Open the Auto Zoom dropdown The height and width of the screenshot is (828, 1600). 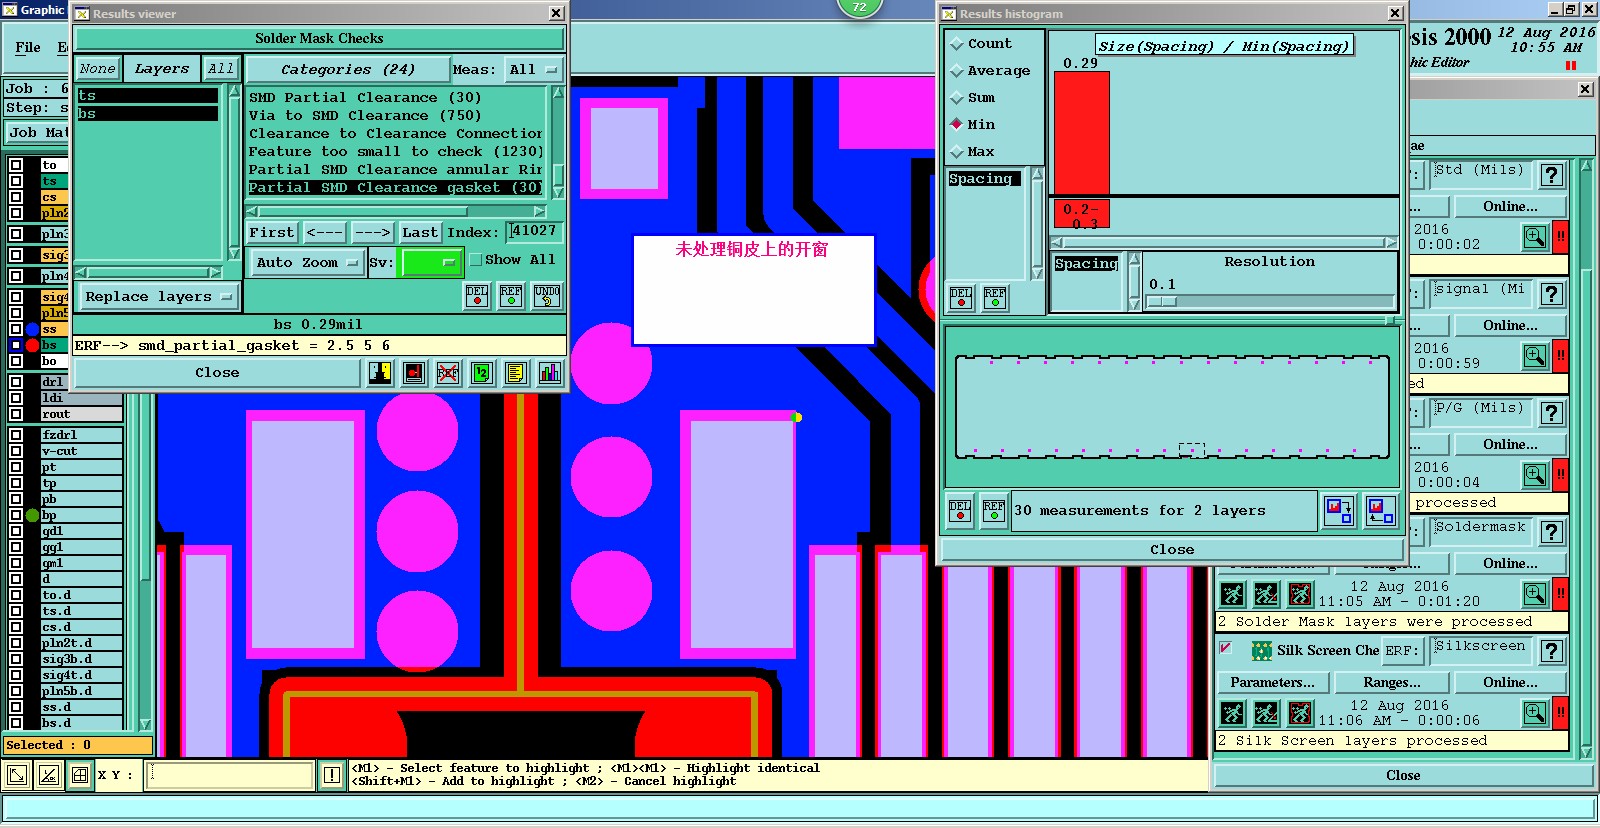click(x=306, y=263)
